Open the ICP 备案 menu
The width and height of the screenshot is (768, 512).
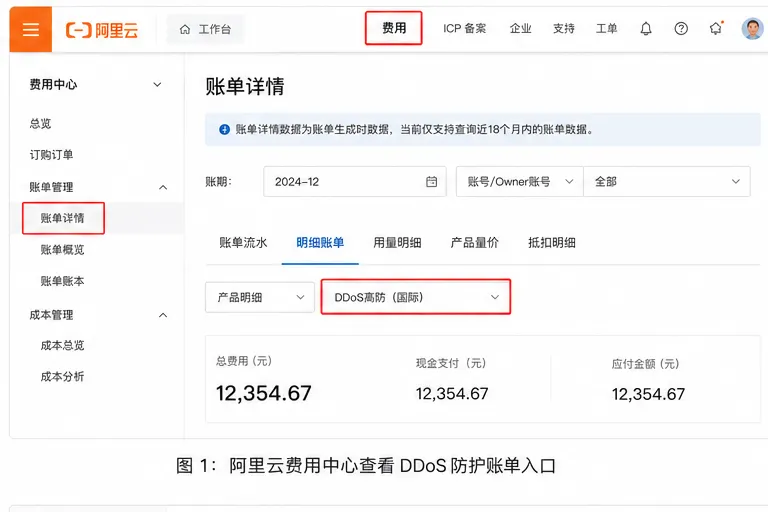pos(464,28)
